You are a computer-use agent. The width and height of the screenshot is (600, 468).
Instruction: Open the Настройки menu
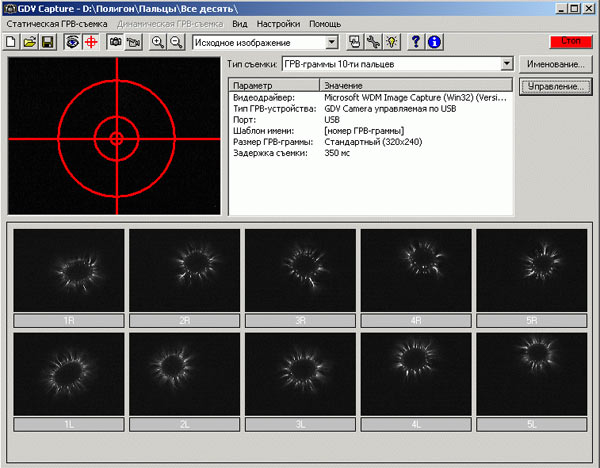pos(278,24)
